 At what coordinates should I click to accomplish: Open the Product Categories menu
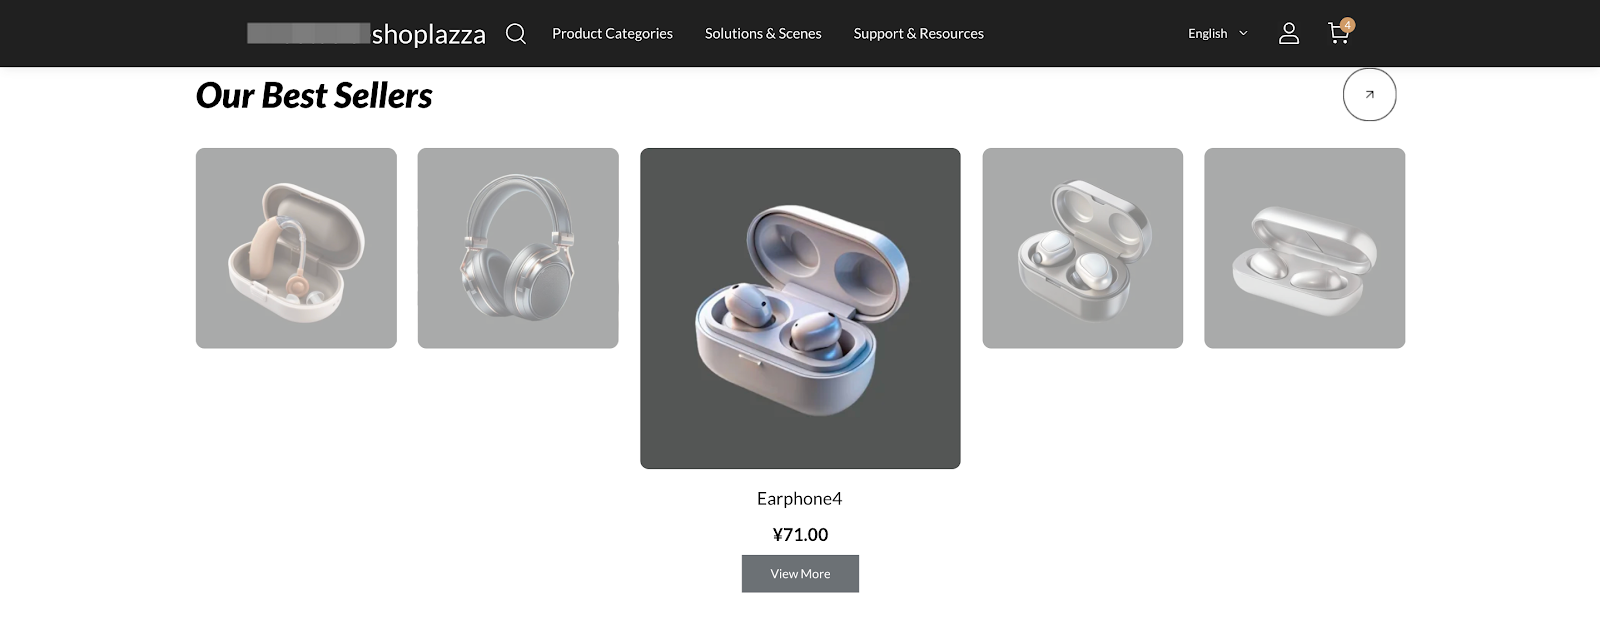612,34
